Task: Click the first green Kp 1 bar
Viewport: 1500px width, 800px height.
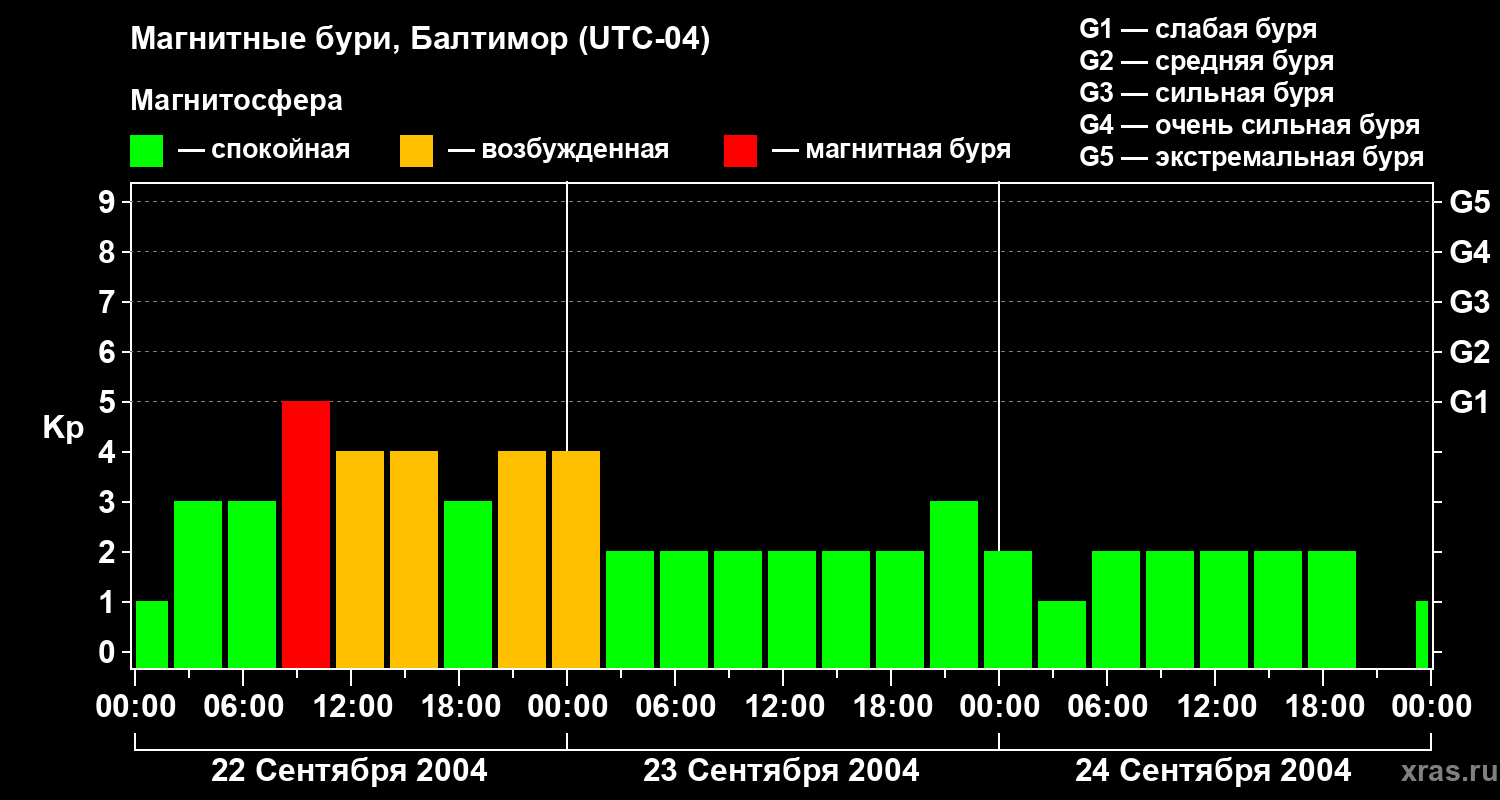Action: pyautogui.click(x=152, y=634)
